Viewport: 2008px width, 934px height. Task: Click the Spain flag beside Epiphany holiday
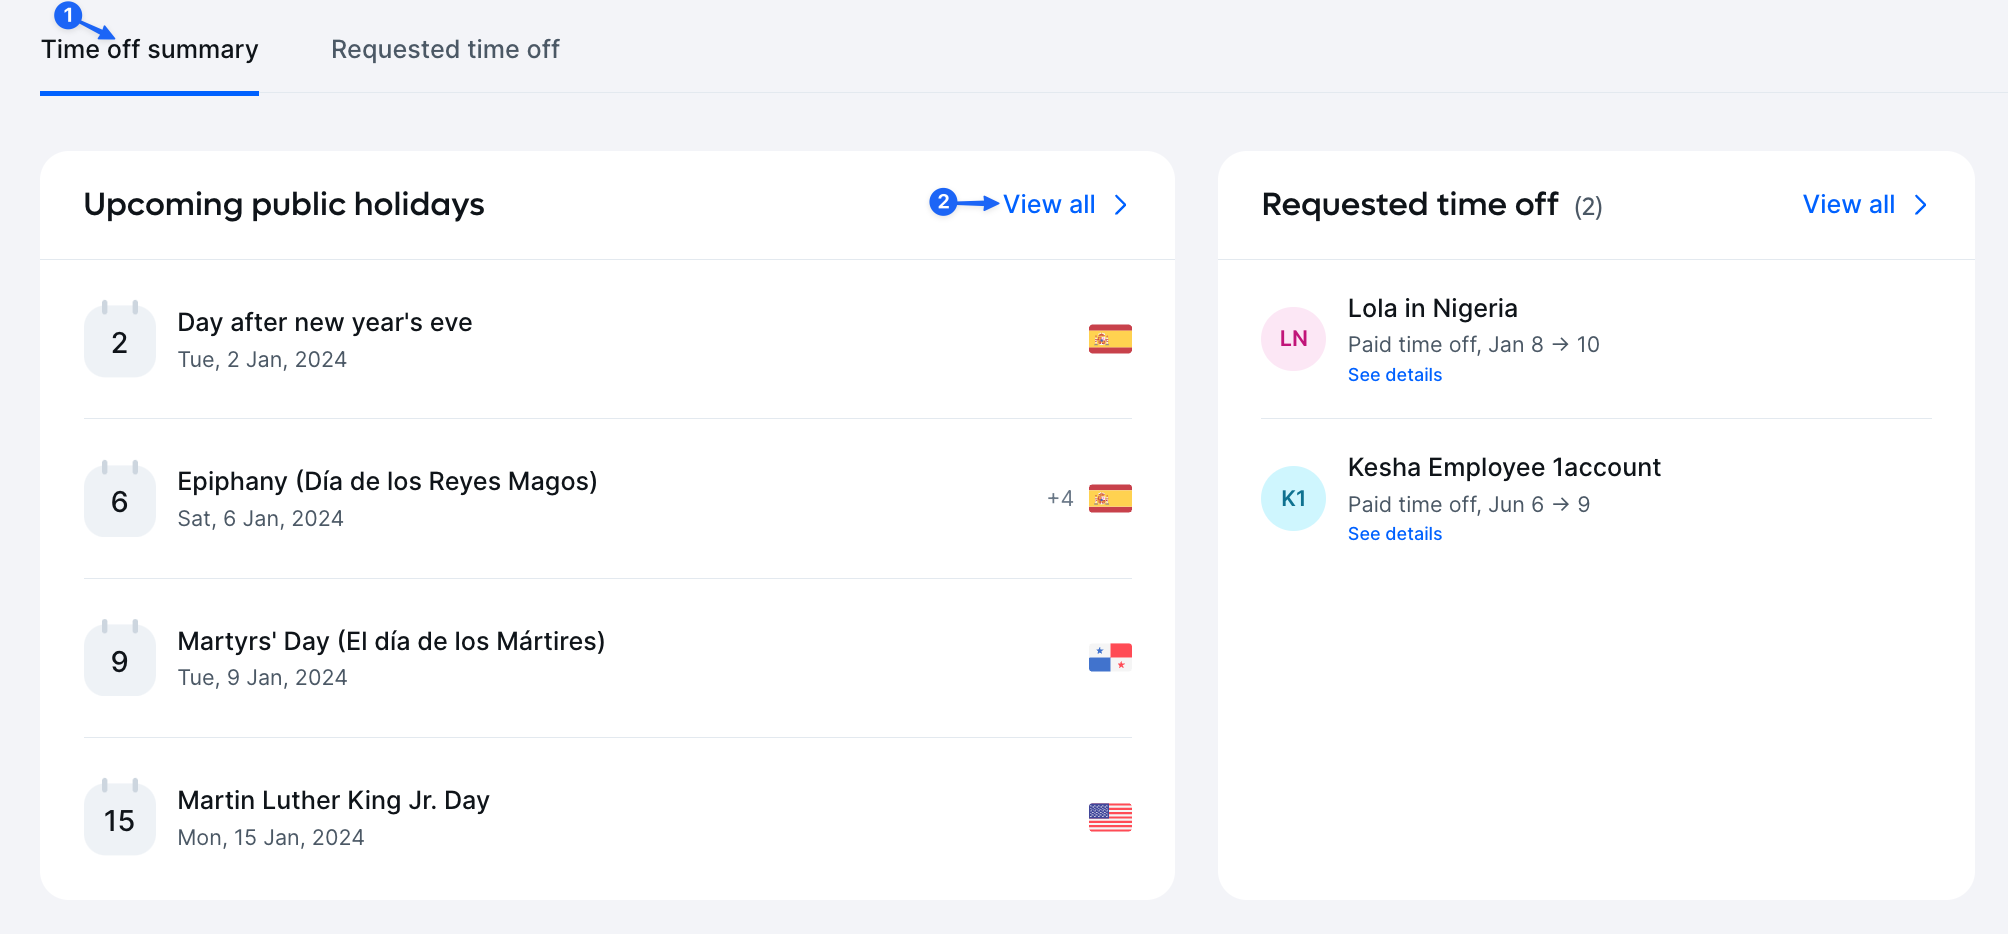click(x=1110, y=499)
